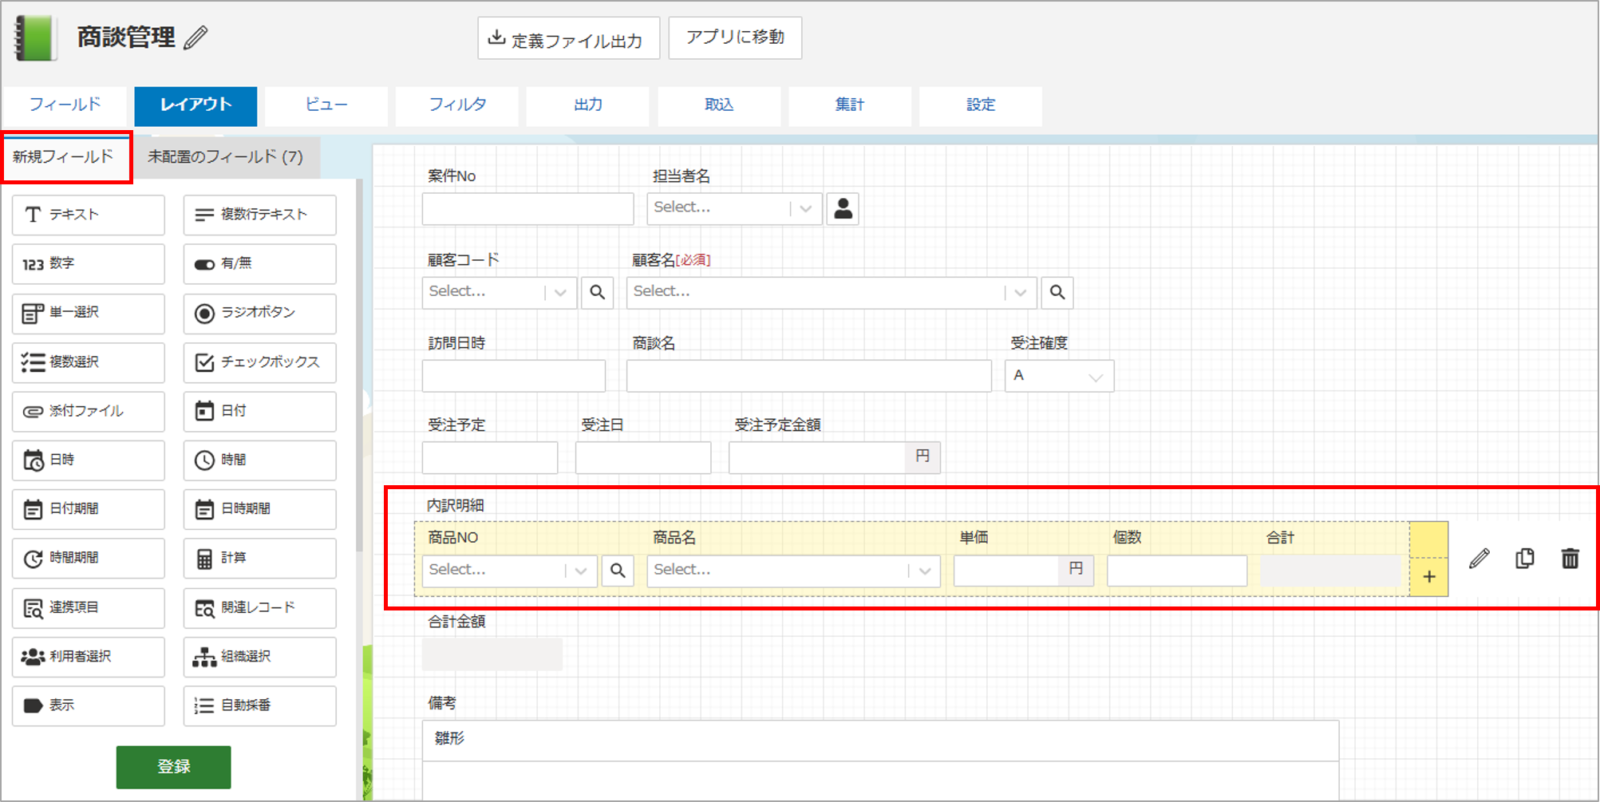Duplicate the 内訳明細 table using copy icon
The image size is (1600, 802).
tap(1524, 559)
